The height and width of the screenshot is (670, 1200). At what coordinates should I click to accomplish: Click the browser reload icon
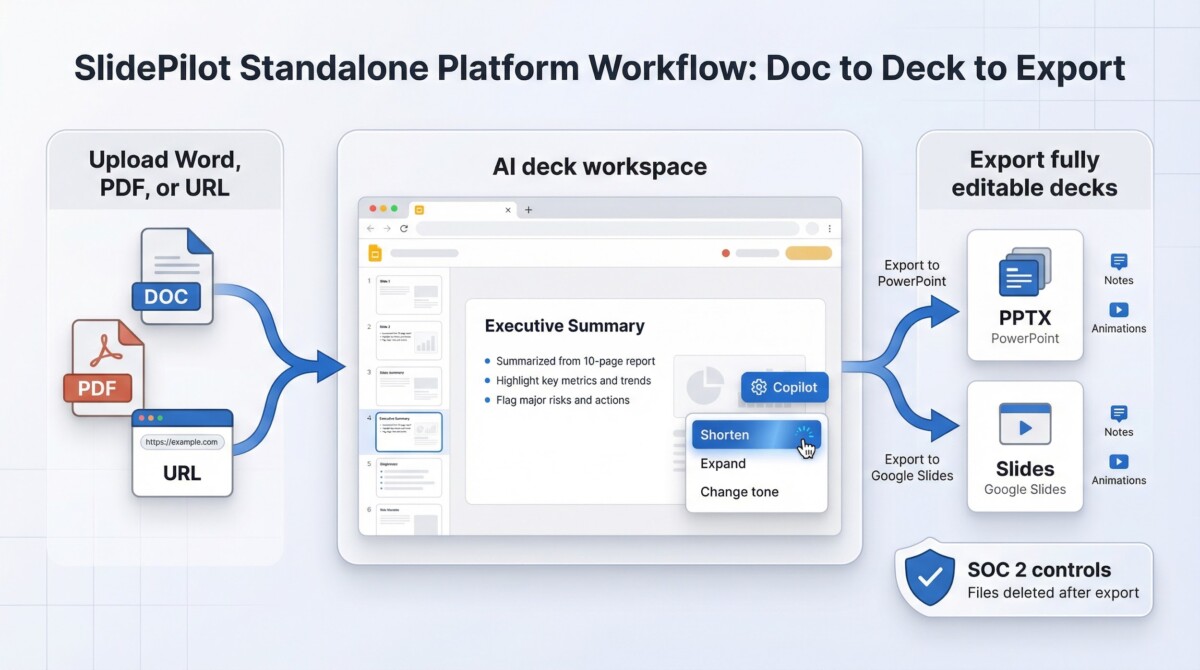point(404,229)
